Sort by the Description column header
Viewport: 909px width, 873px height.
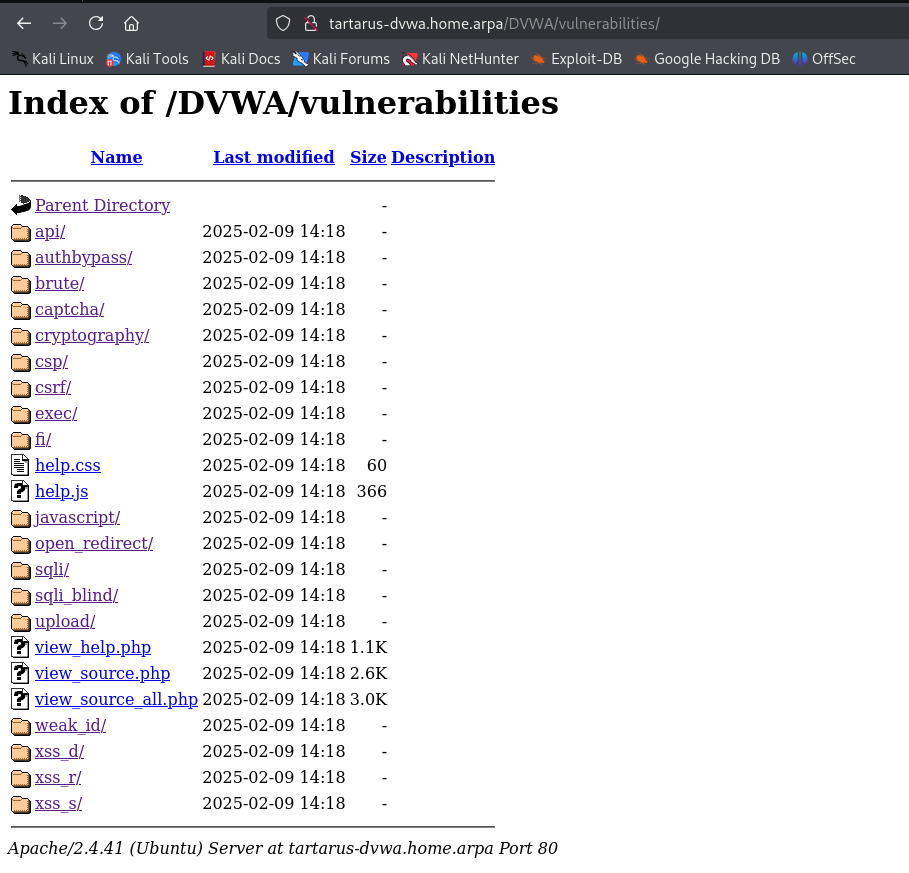[x=442, y=157]
